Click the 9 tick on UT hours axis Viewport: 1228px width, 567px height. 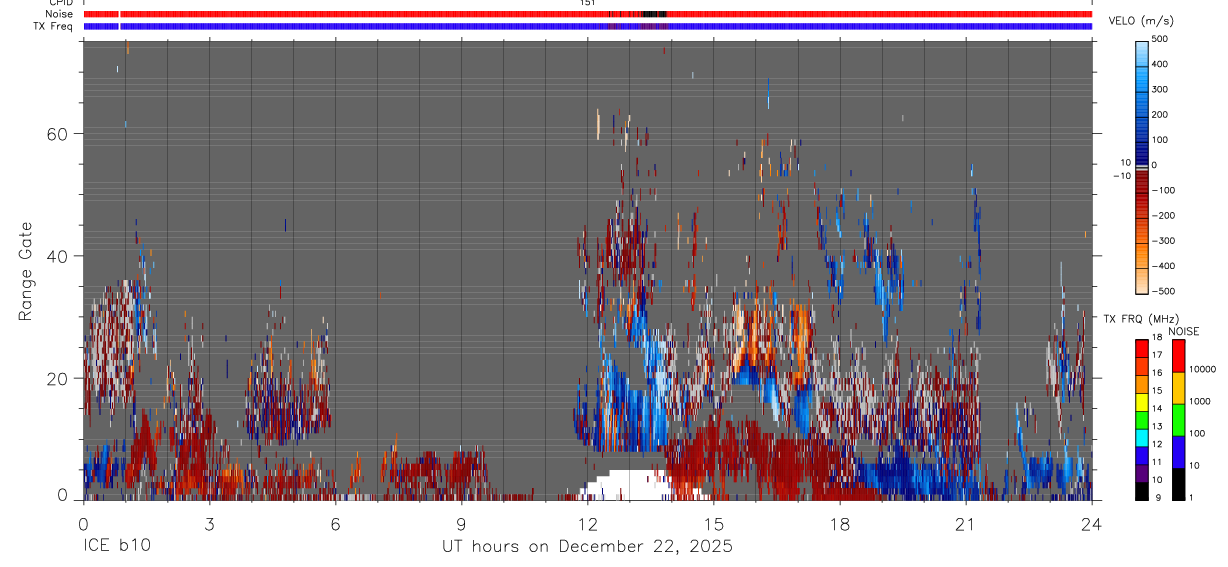(461, 523)
